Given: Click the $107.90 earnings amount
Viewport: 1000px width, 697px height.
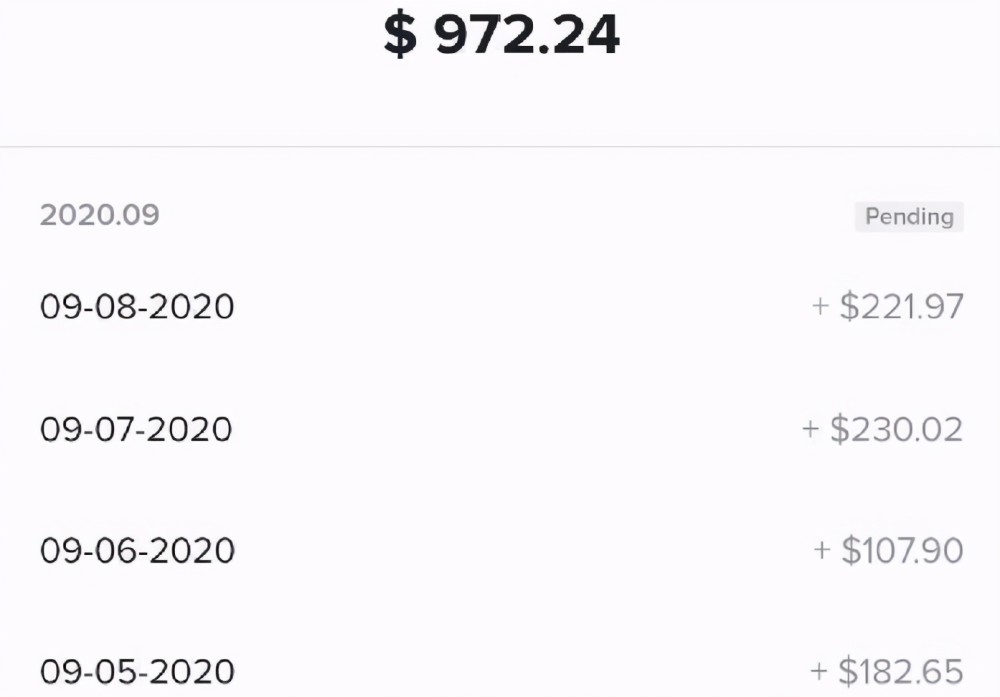Looking at the screenshot, I should 902,550.
